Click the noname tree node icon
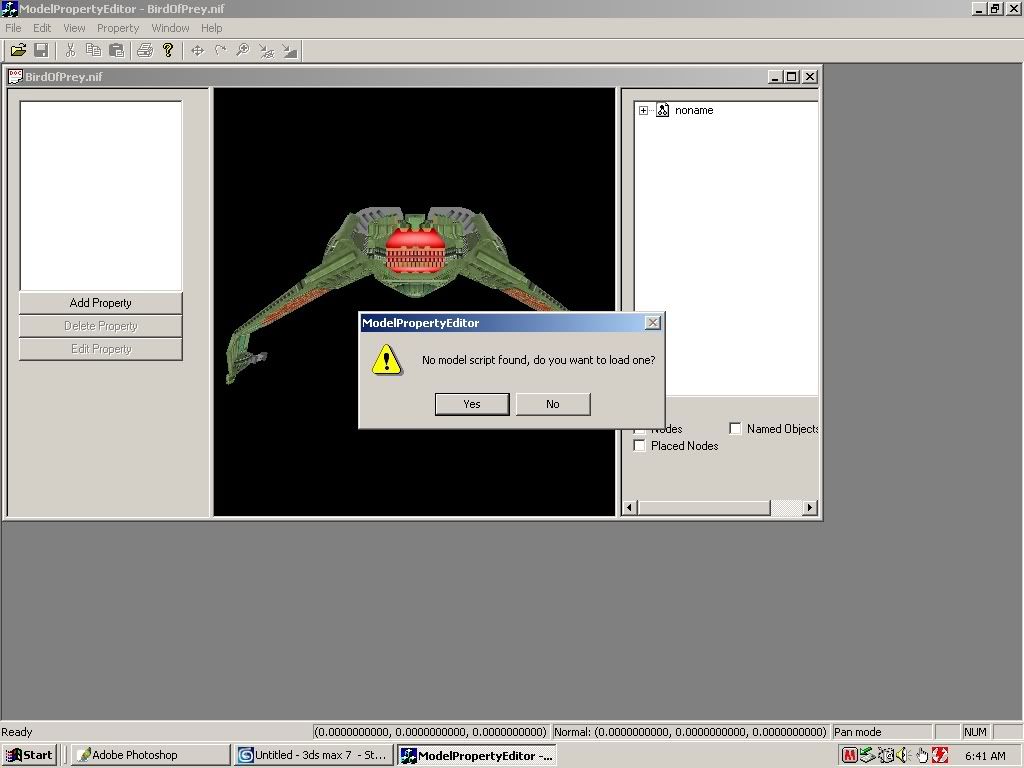1024x768 pixels. coord(662,110)
